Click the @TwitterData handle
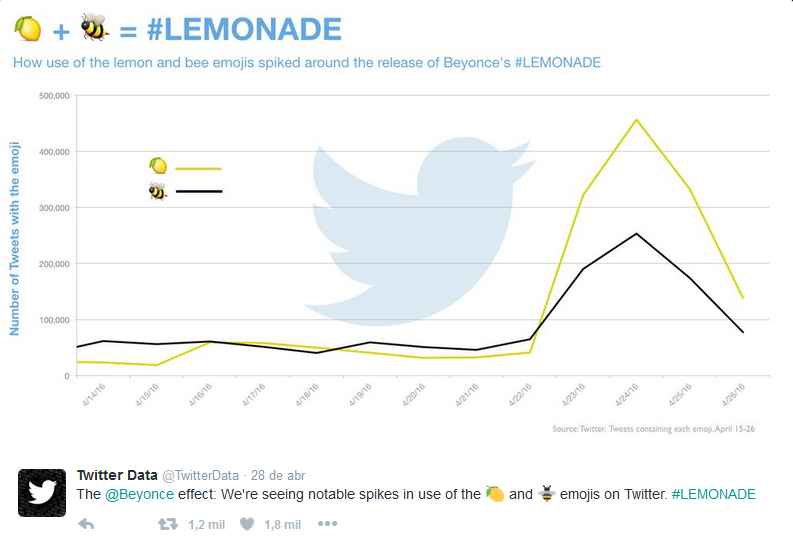Screen dimensions: 793x545 click(200, 475)
